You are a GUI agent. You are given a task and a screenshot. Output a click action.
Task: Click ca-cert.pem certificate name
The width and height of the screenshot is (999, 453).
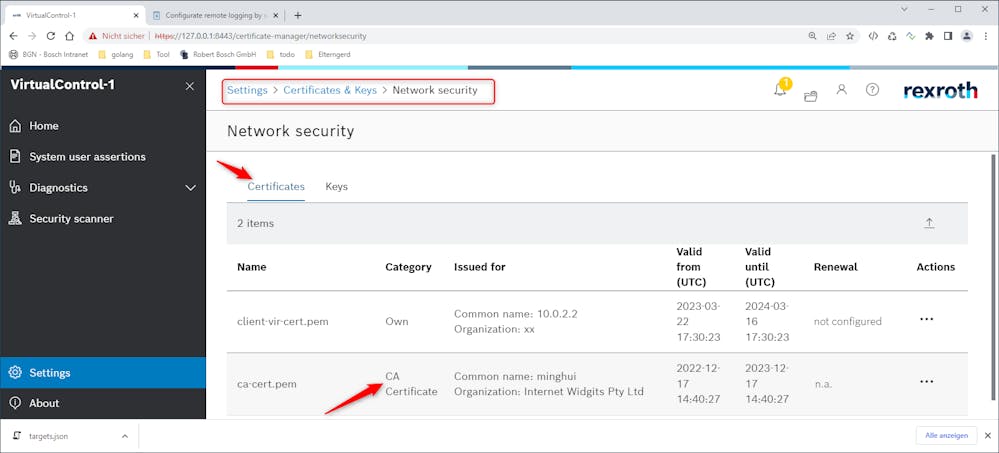(267, 384)
